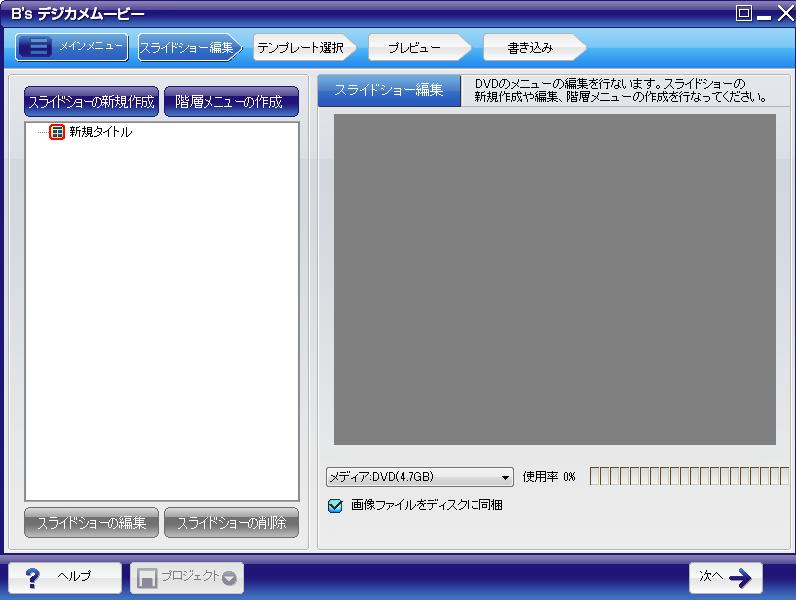Select the スライドショー編集 step tab
Image resolution: width=796 pixels, height=600 pixels.
tap(190, 47)
